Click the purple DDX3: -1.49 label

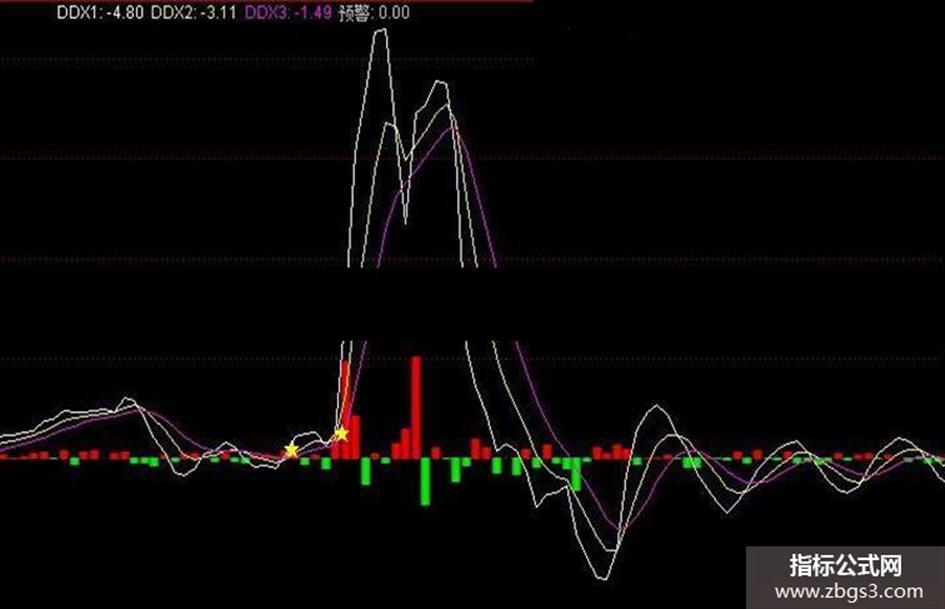coord(288,12)
